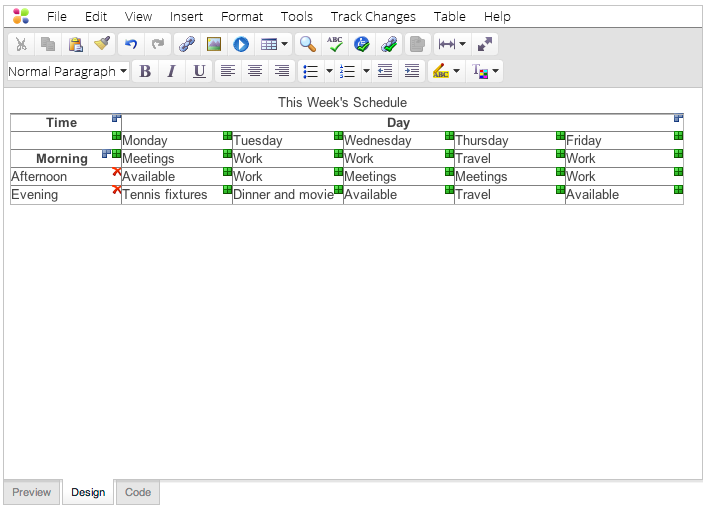Click the bulleted list icon
This screenshot has width=710, height=509.
pyautogui.click(x=311, y=72)
